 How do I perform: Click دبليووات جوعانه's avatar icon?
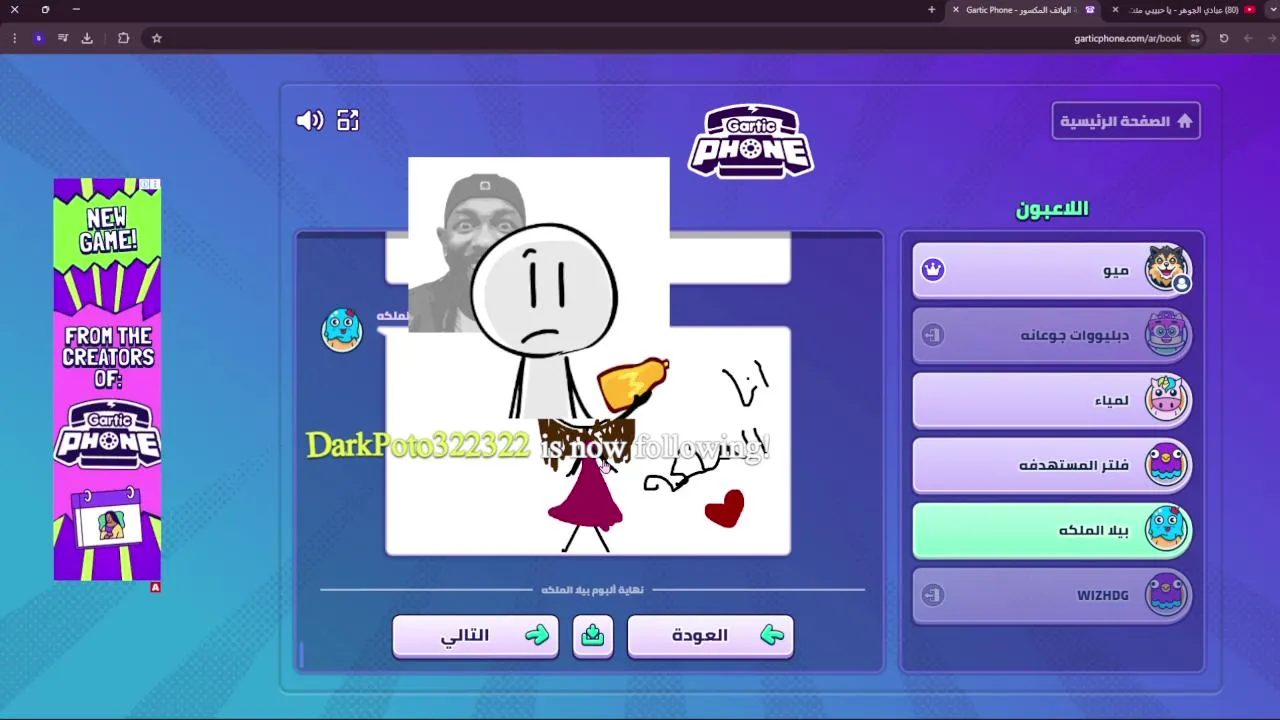pyautogui.click(x=1166, y=334)
